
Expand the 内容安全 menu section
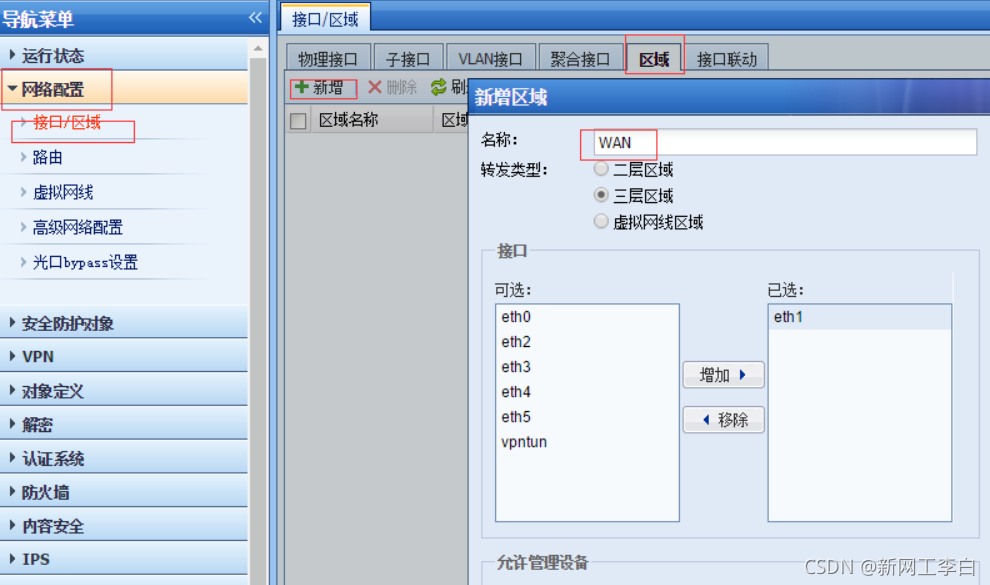click(x=124, y=526)
